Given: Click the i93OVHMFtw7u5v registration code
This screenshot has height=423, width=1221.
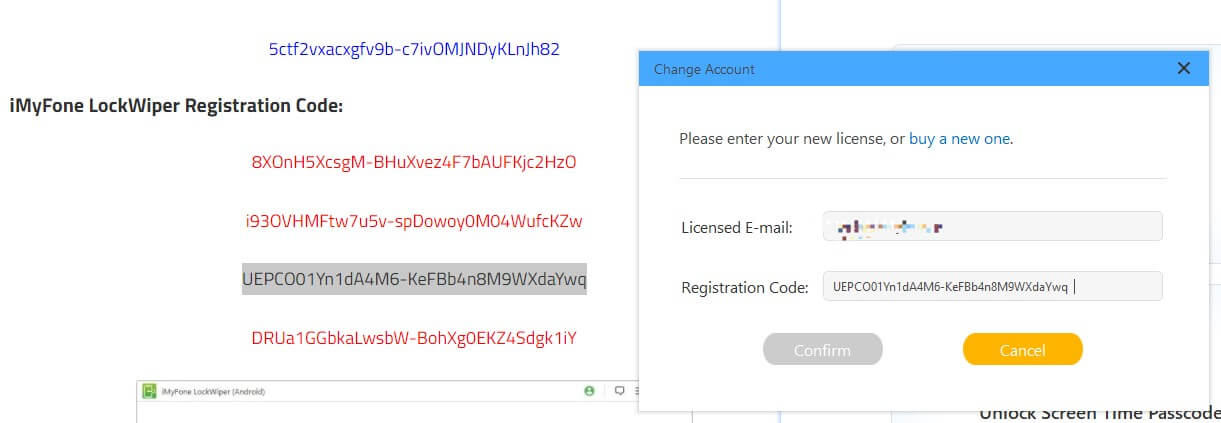Looking at the screenshot, I should pyautogui.click(x=414, y=220).
